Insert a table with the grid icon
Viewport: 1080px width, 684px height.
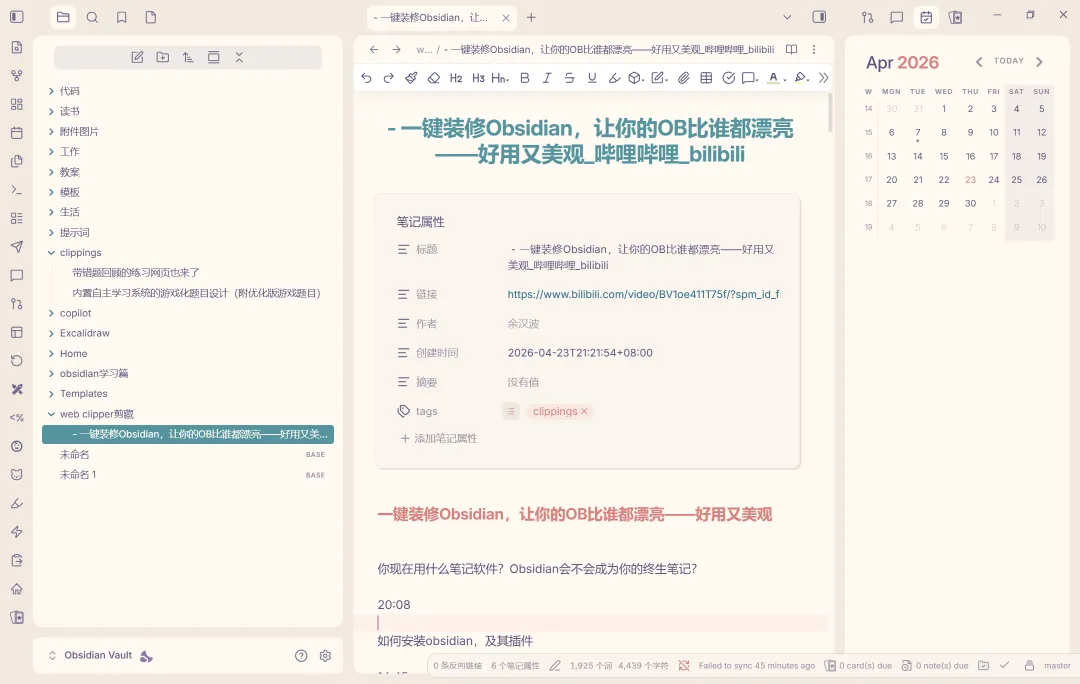point(706,78)
